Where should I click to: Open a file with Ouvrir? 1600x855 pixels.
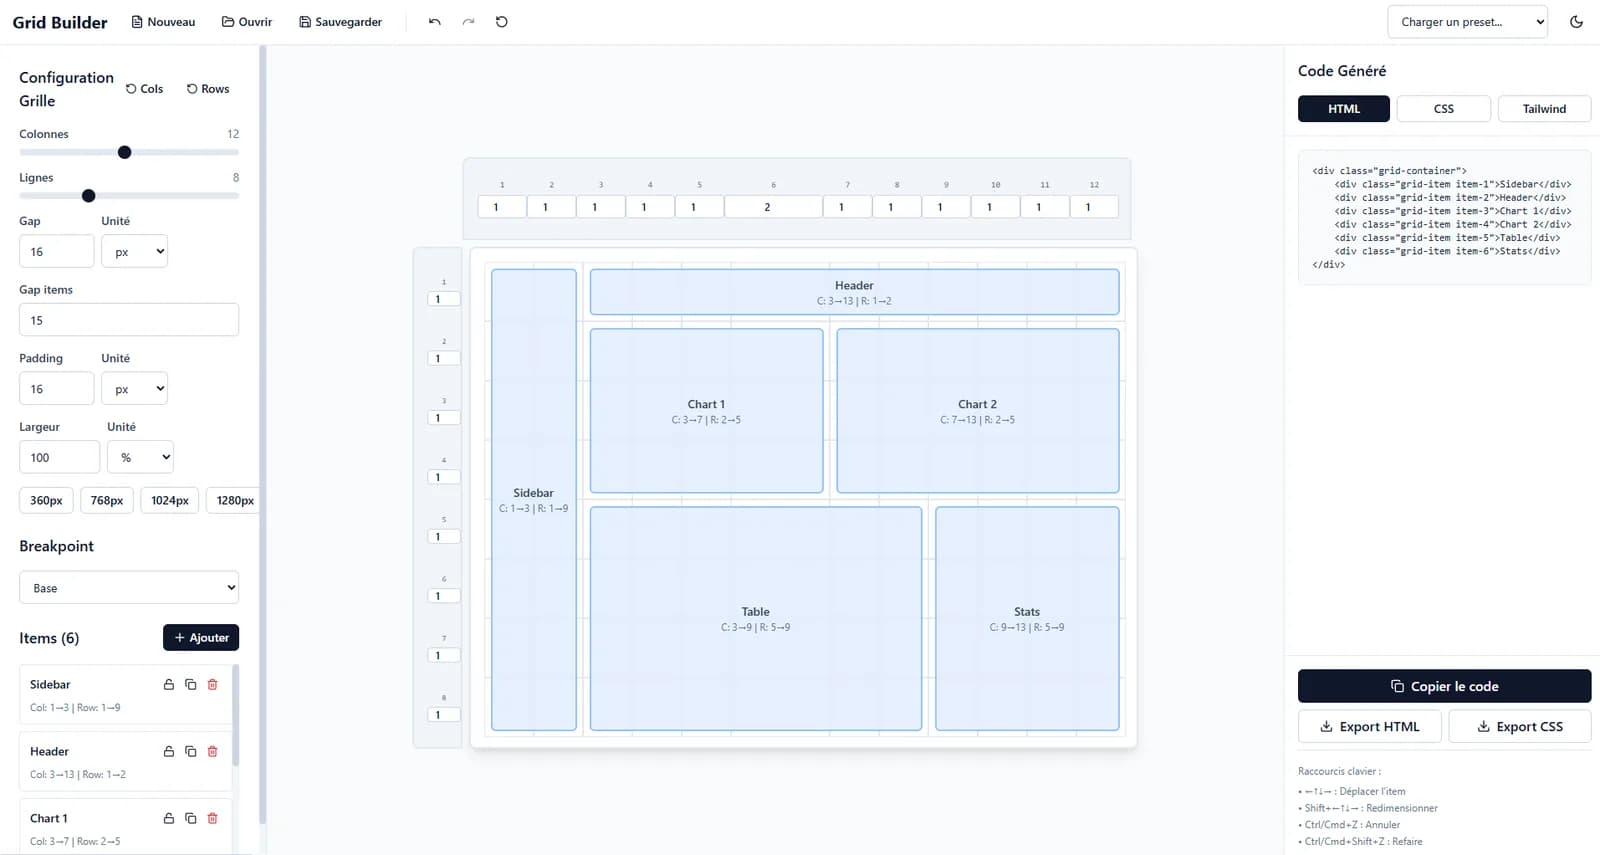click(247, 22)
